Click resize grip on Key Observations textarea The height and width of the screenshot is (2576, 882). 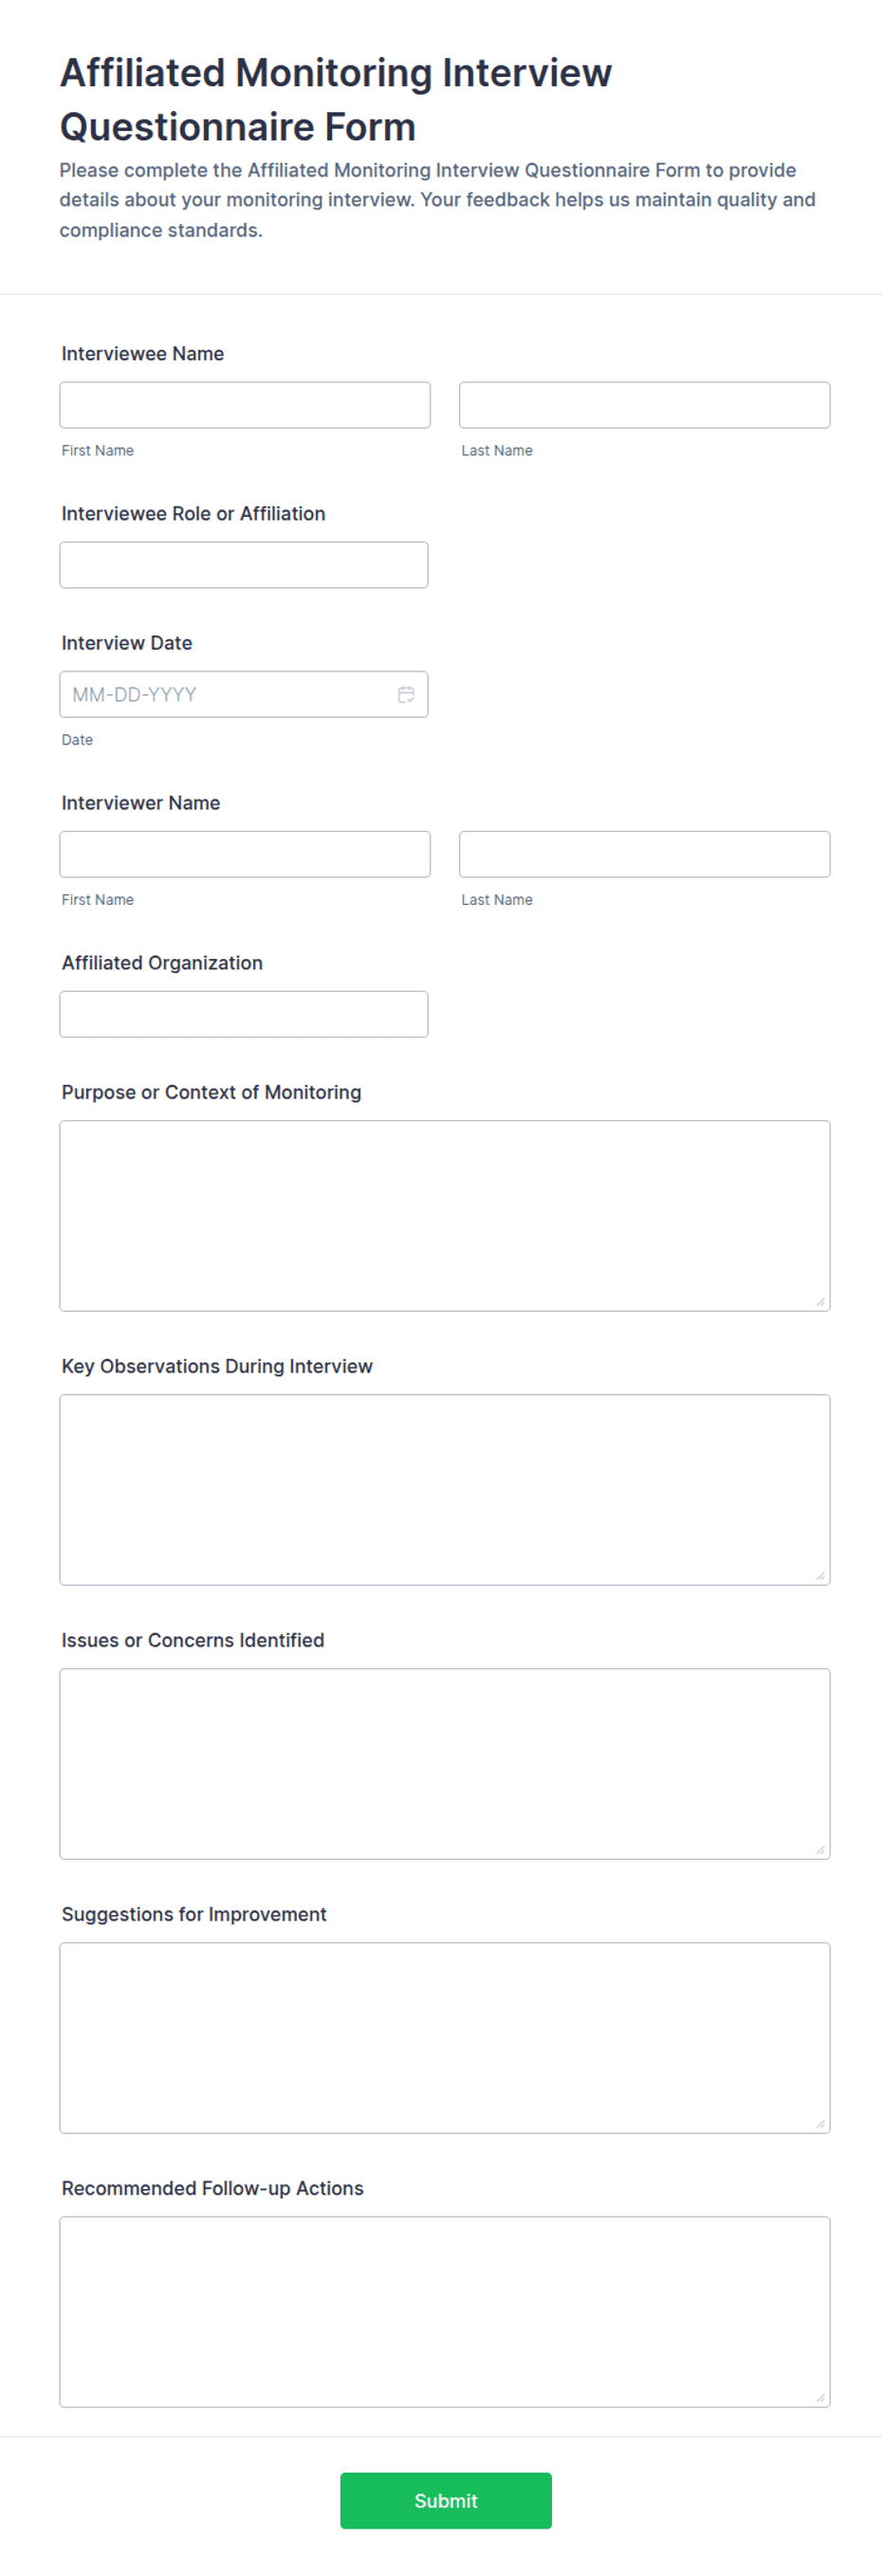tap(820, 1575)
